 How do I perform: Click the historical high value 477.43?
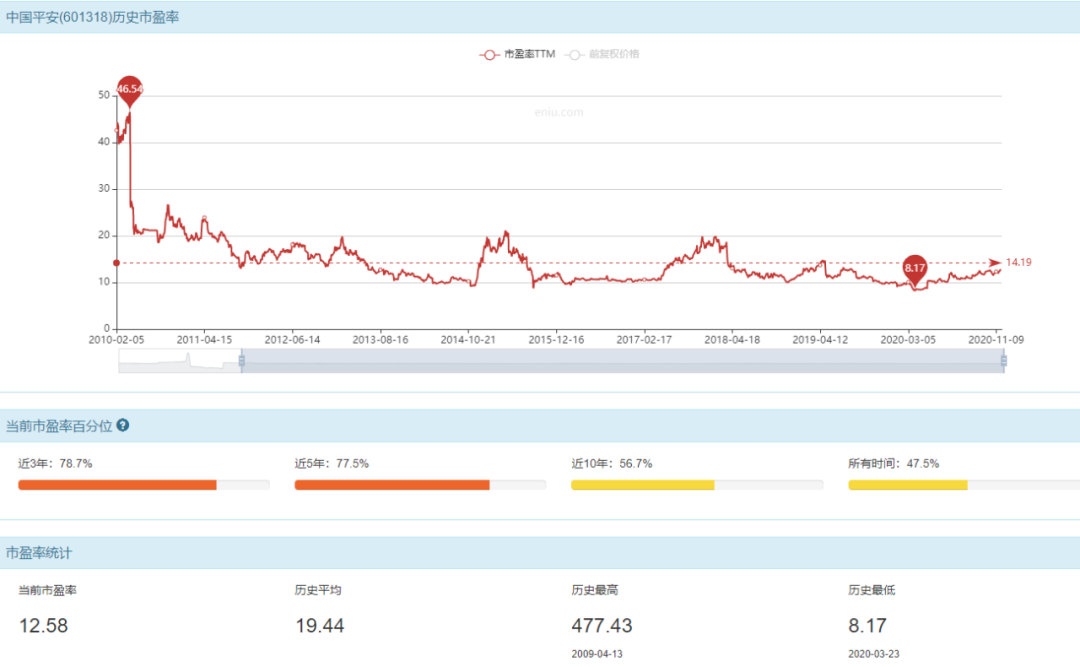pos(602,626)
